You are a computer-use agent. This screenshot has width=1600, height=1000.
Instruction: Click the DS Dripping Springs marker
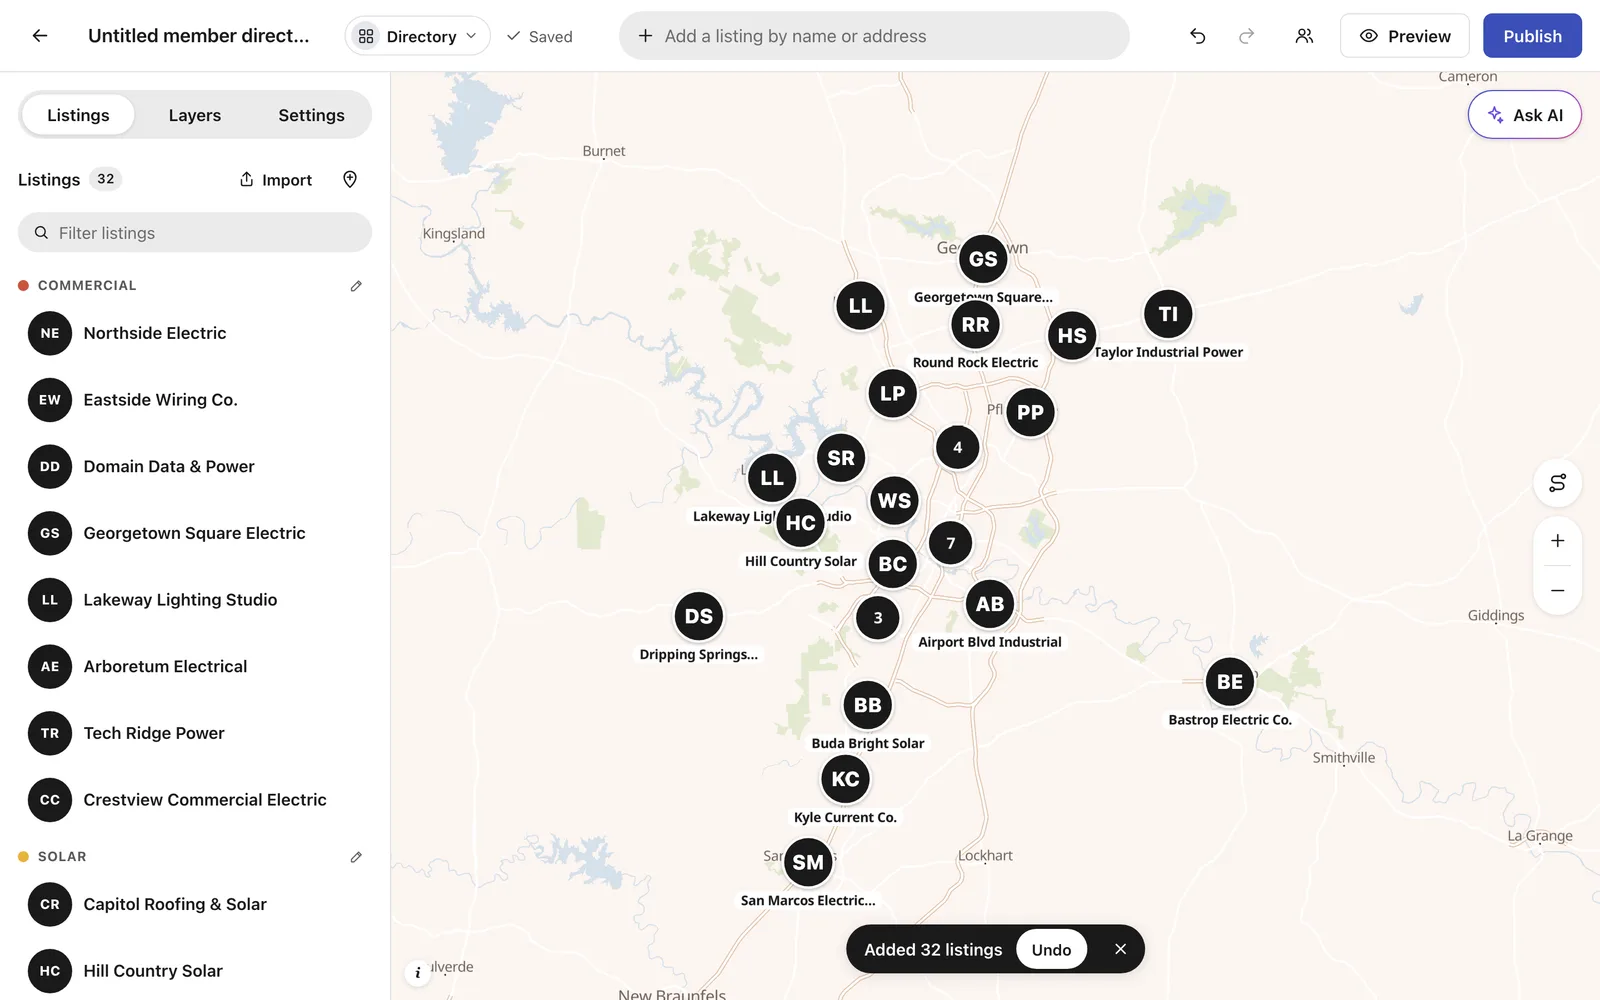(x=699, y=616)
